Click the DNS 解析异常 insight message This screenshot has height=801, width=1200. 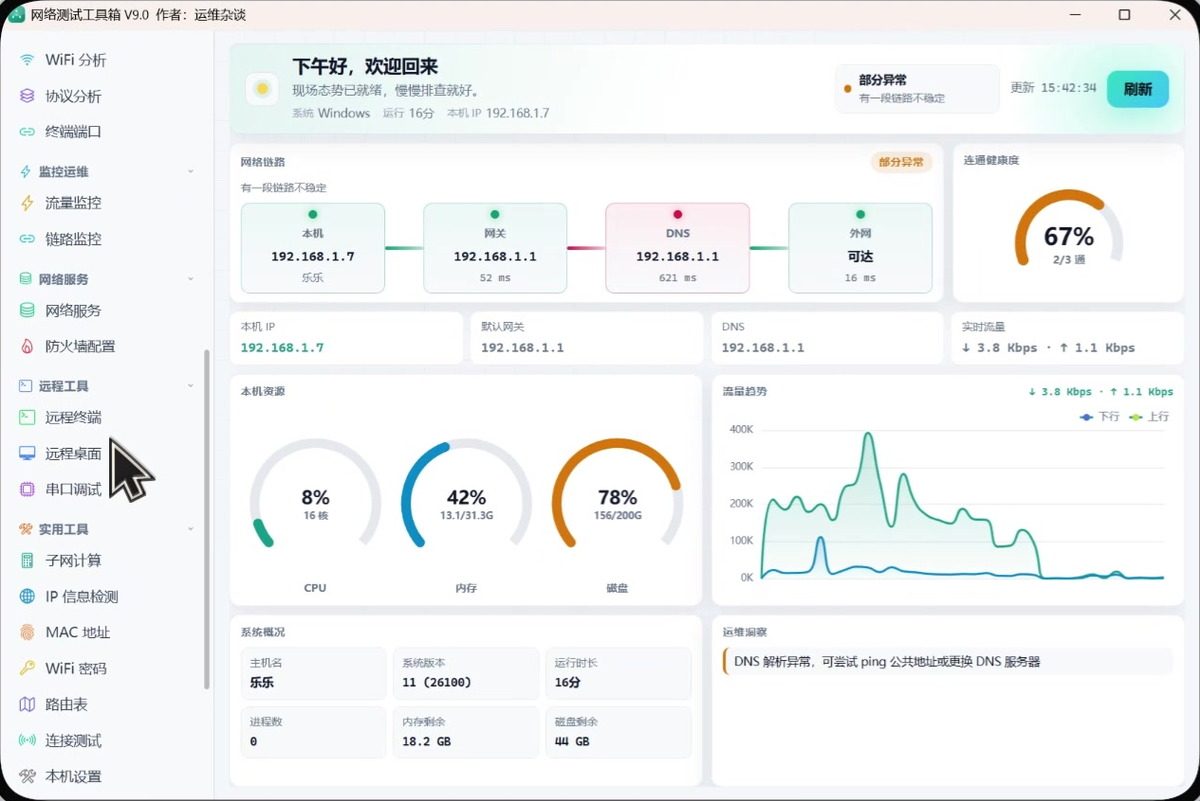tap(947, 662)
